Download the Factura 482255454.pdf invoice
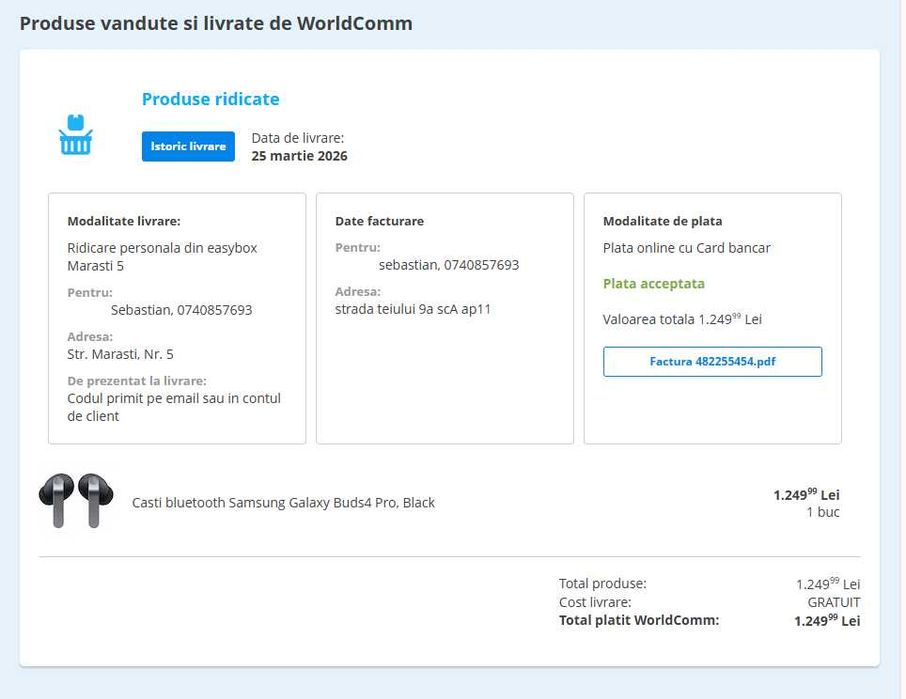The width and height of the screenshot is (906, 699). coord(712,362)
